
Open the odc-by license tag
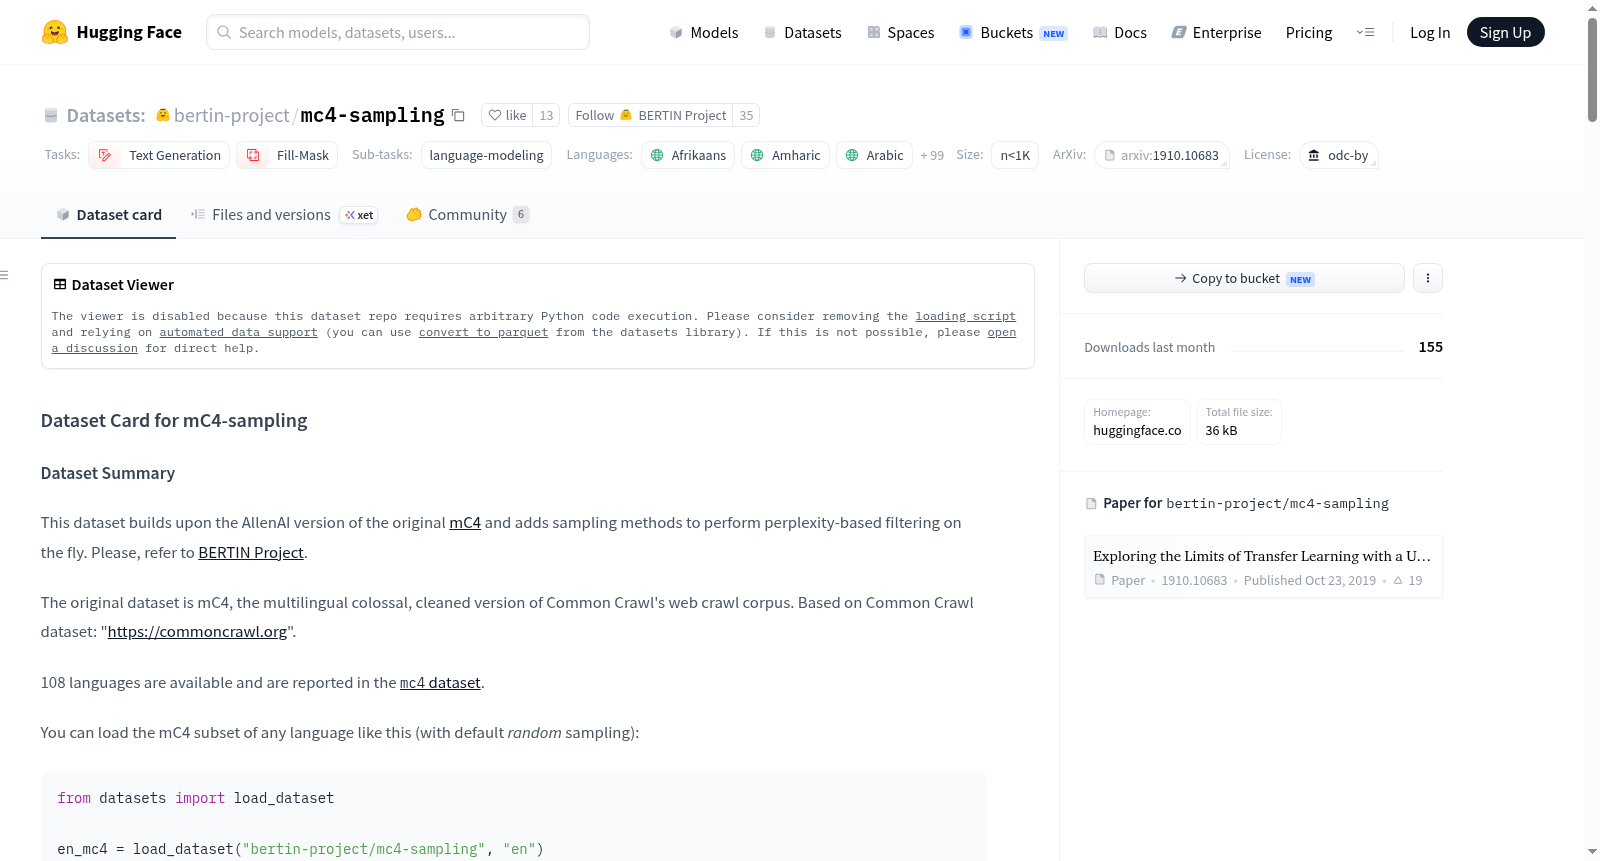1339,155
